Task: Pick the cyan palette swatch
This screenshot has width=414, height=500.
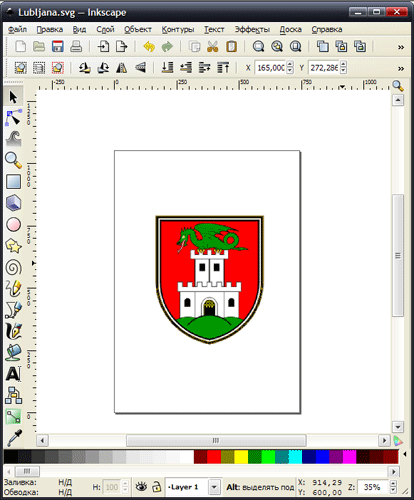Action: coord(295,457)
